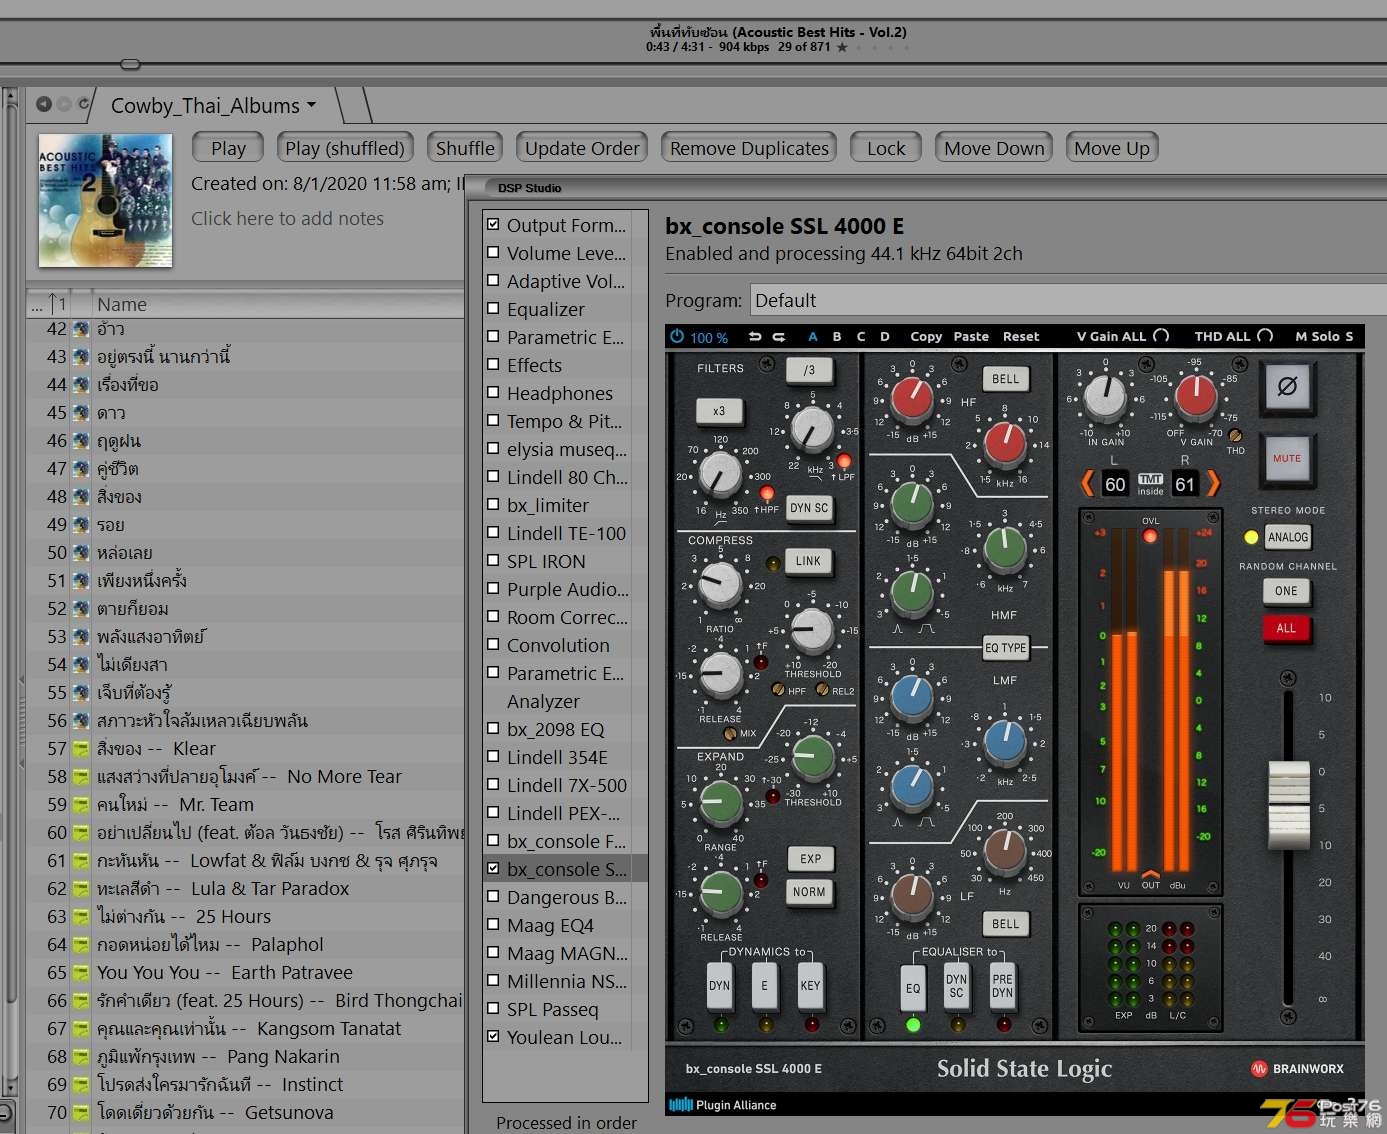
Task: Enable the Headphones checkbox
Action: [x=493, y=392]
